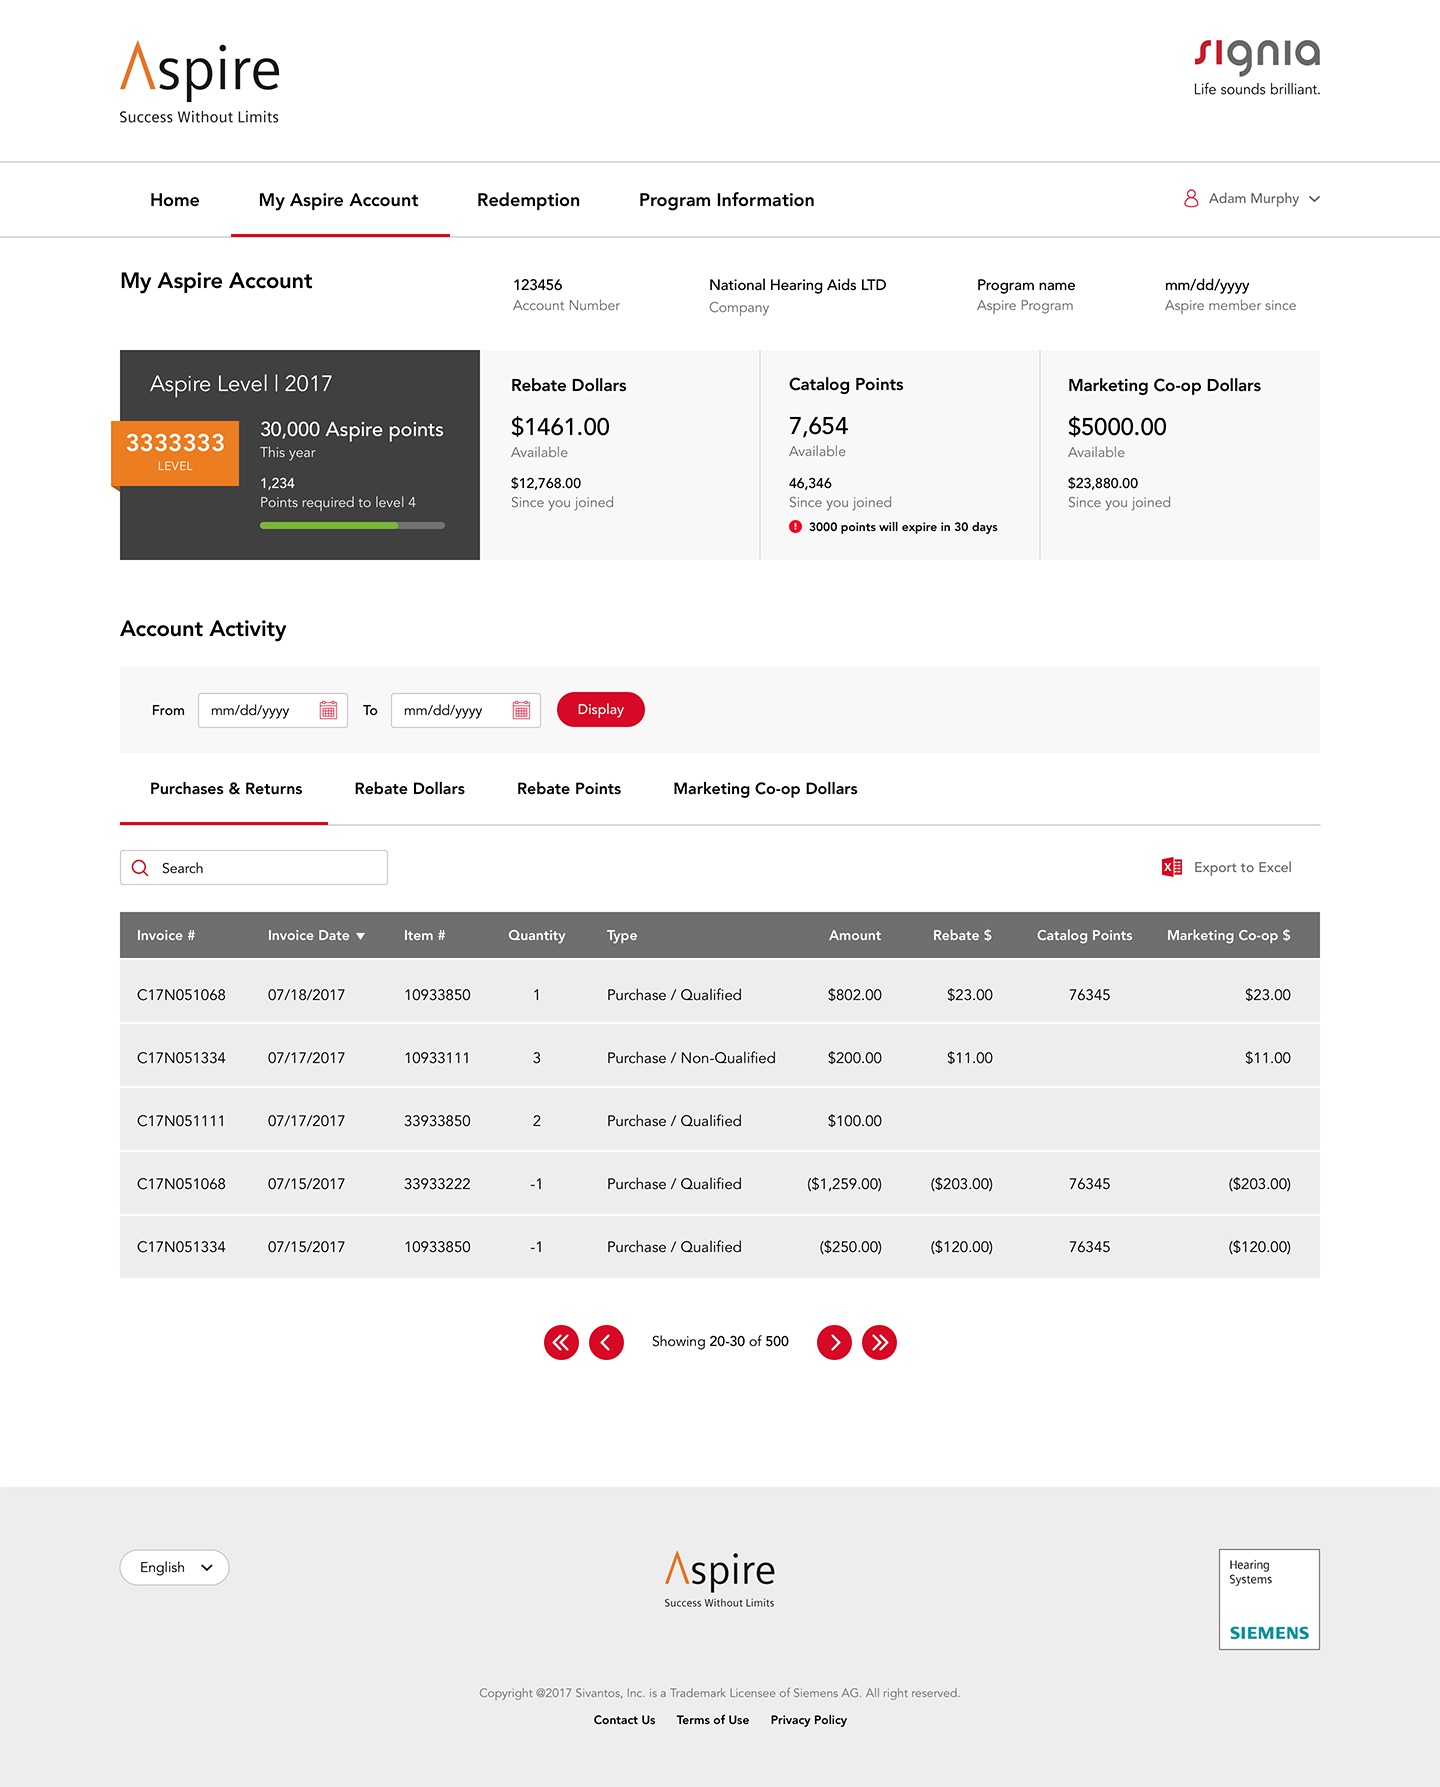Click the red expiry warning icon

click(795, 527)
